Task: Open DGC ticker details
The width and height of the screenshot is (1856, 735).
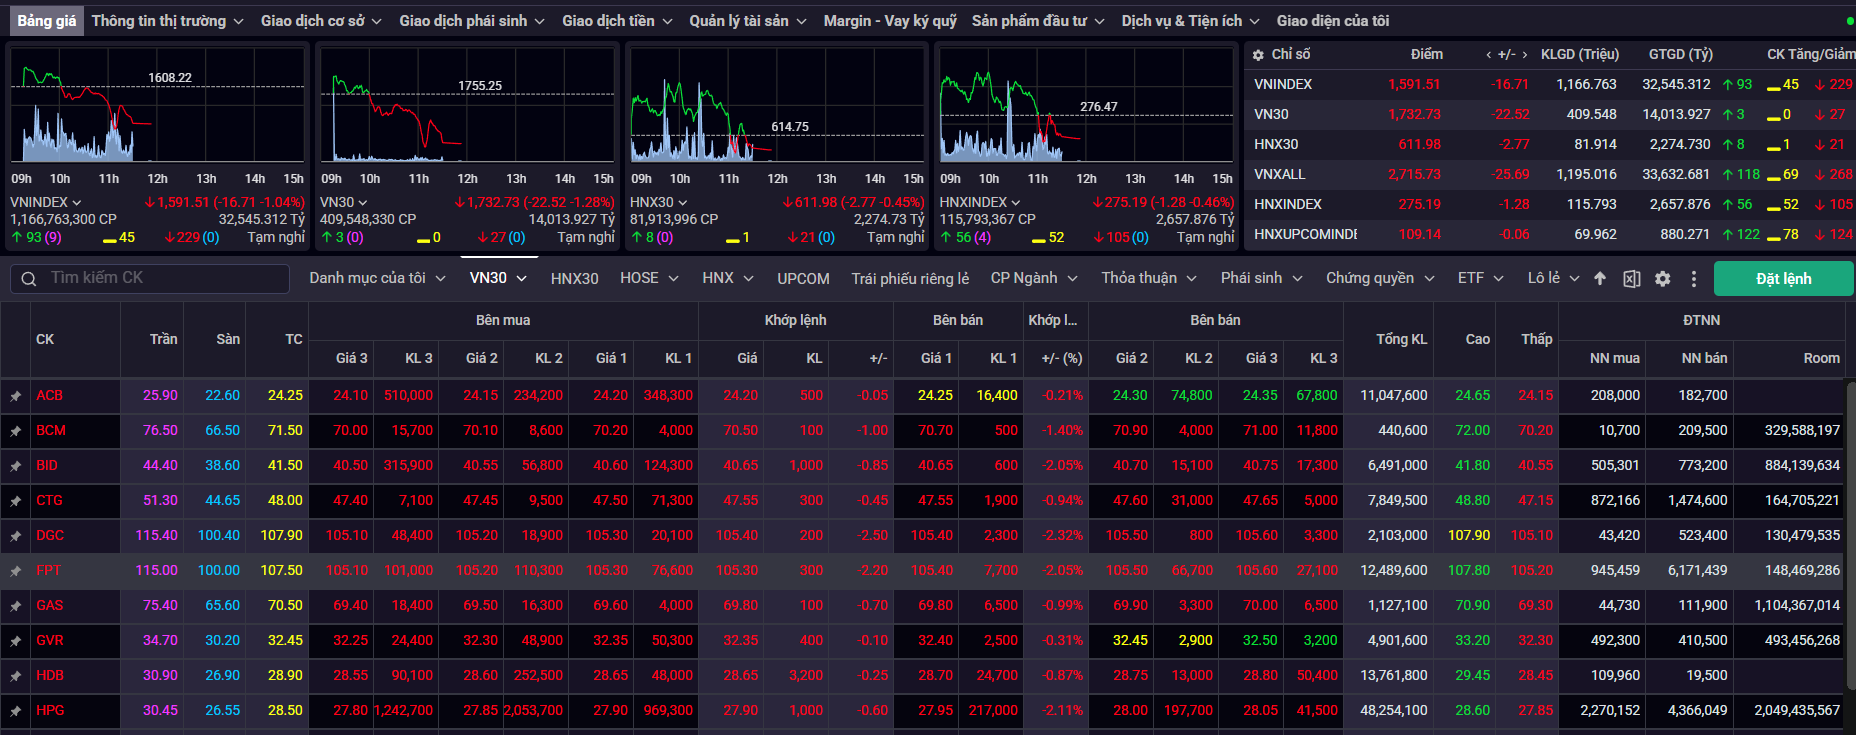Action: coord(50,536)
